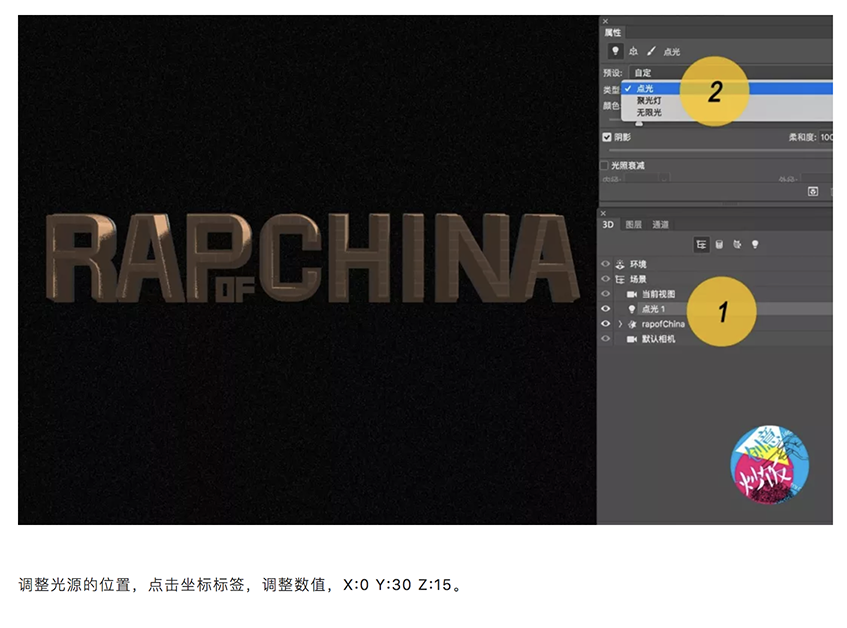The width and height of the screenshot is (847, 628).
Task: Toggle visibility of 当前视图 row
Action: tap(606, 294)
